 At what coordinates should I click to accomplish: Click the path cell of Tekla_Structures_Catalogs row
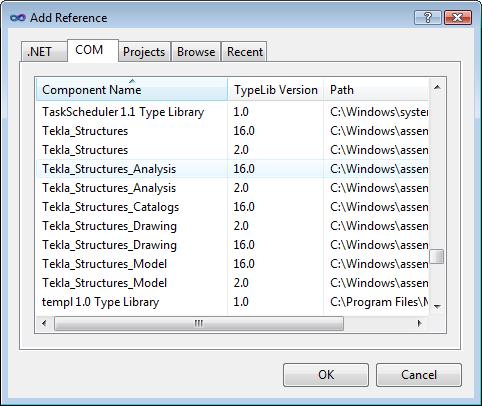[x=379, y=207]
